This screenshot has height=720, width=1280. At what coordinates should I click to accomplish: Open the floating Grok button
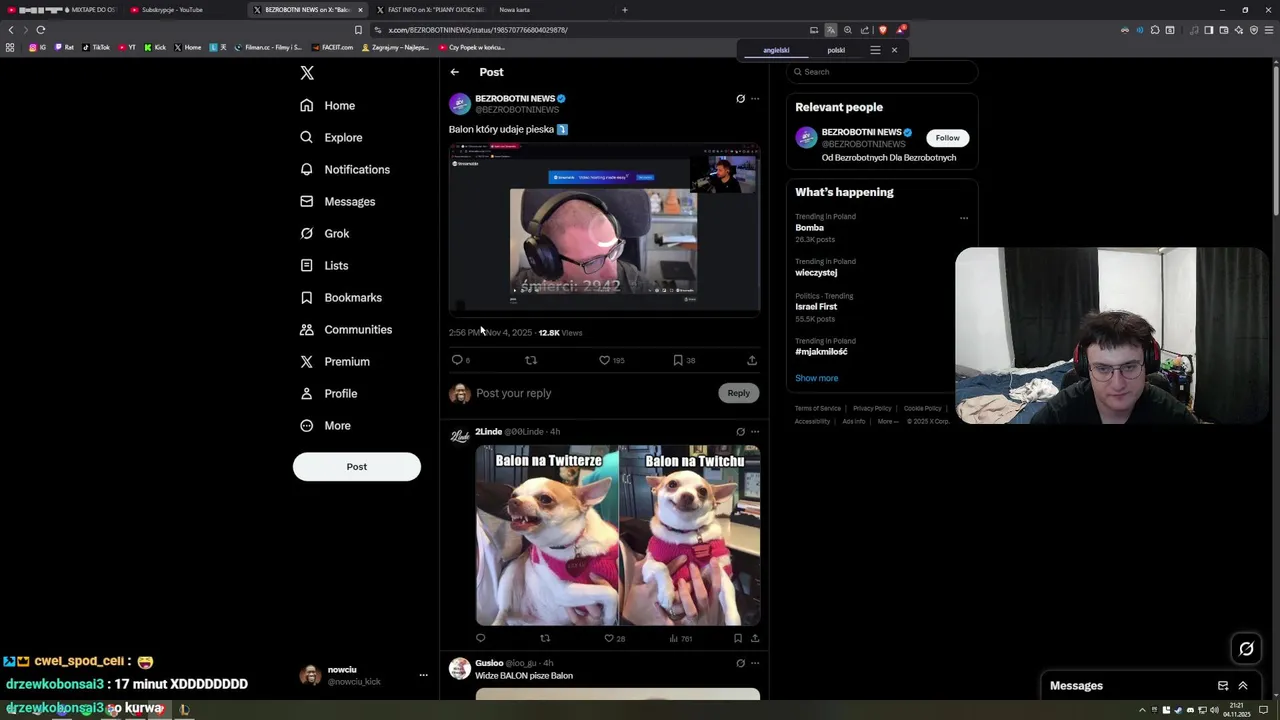[1246, 649]
